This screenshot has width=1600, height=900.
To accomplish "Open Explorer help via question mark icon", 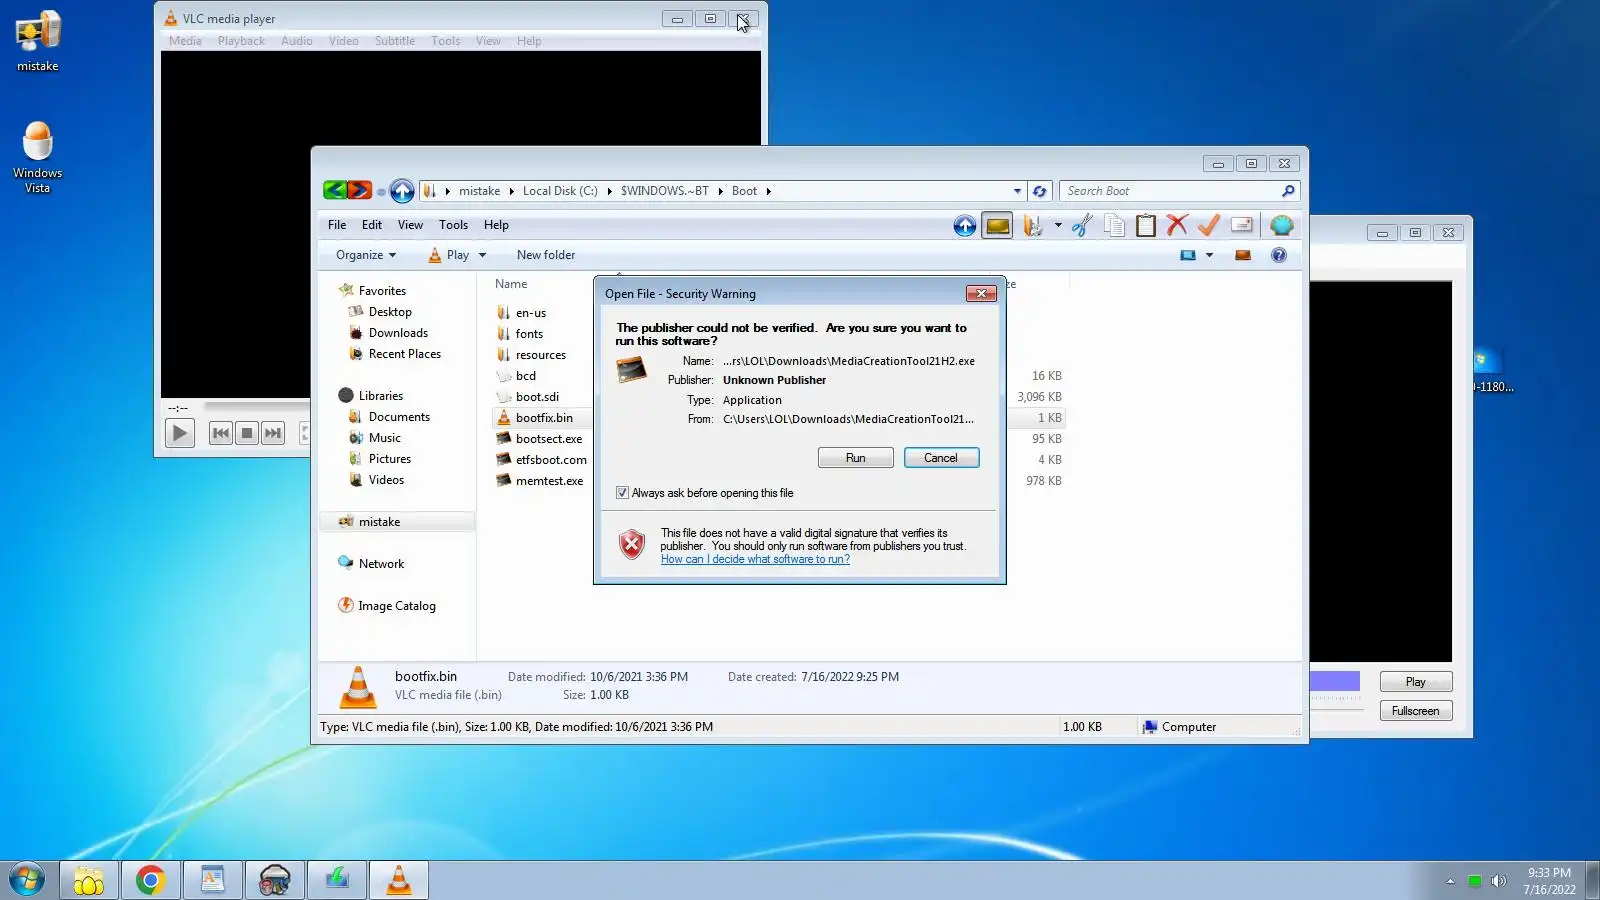I will pyautogui.click(x=1279, y=255).
